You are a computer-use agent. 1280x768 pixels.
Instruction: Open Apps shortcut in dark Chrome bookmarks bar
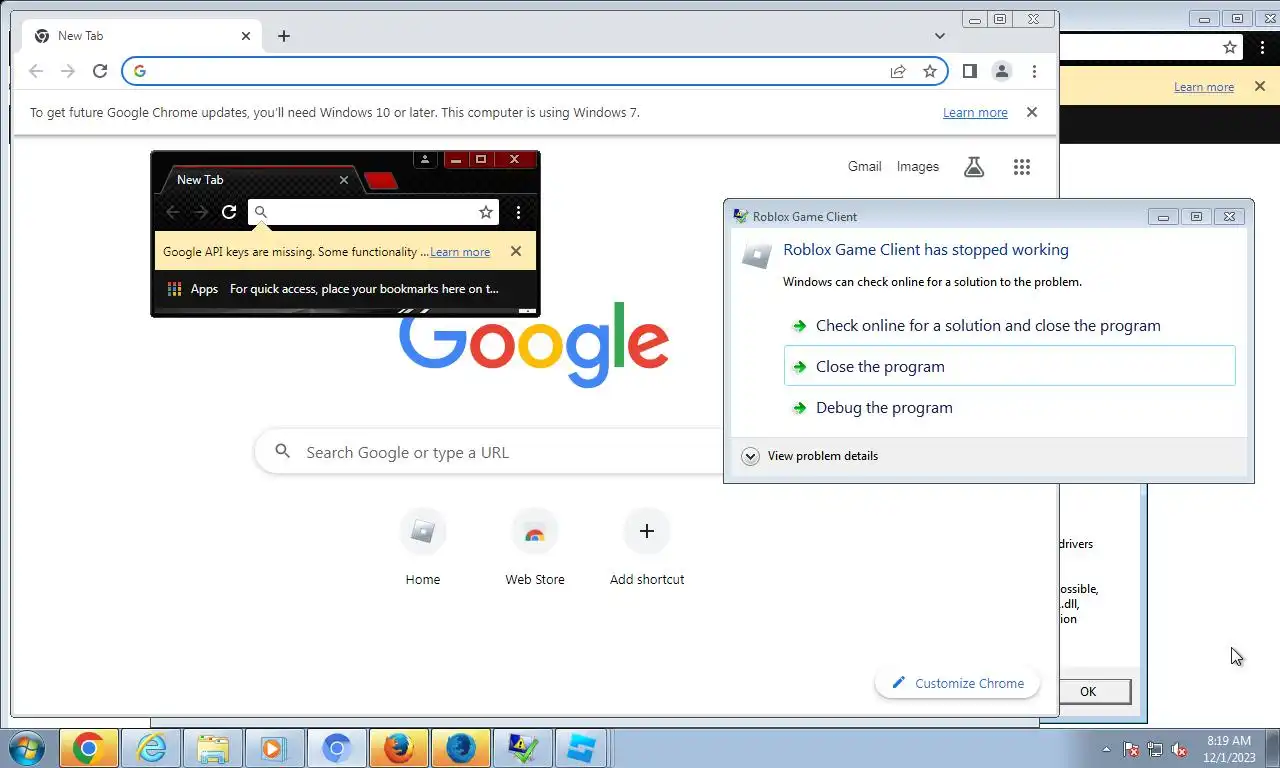pyautogui.click(x=193, y=289)
